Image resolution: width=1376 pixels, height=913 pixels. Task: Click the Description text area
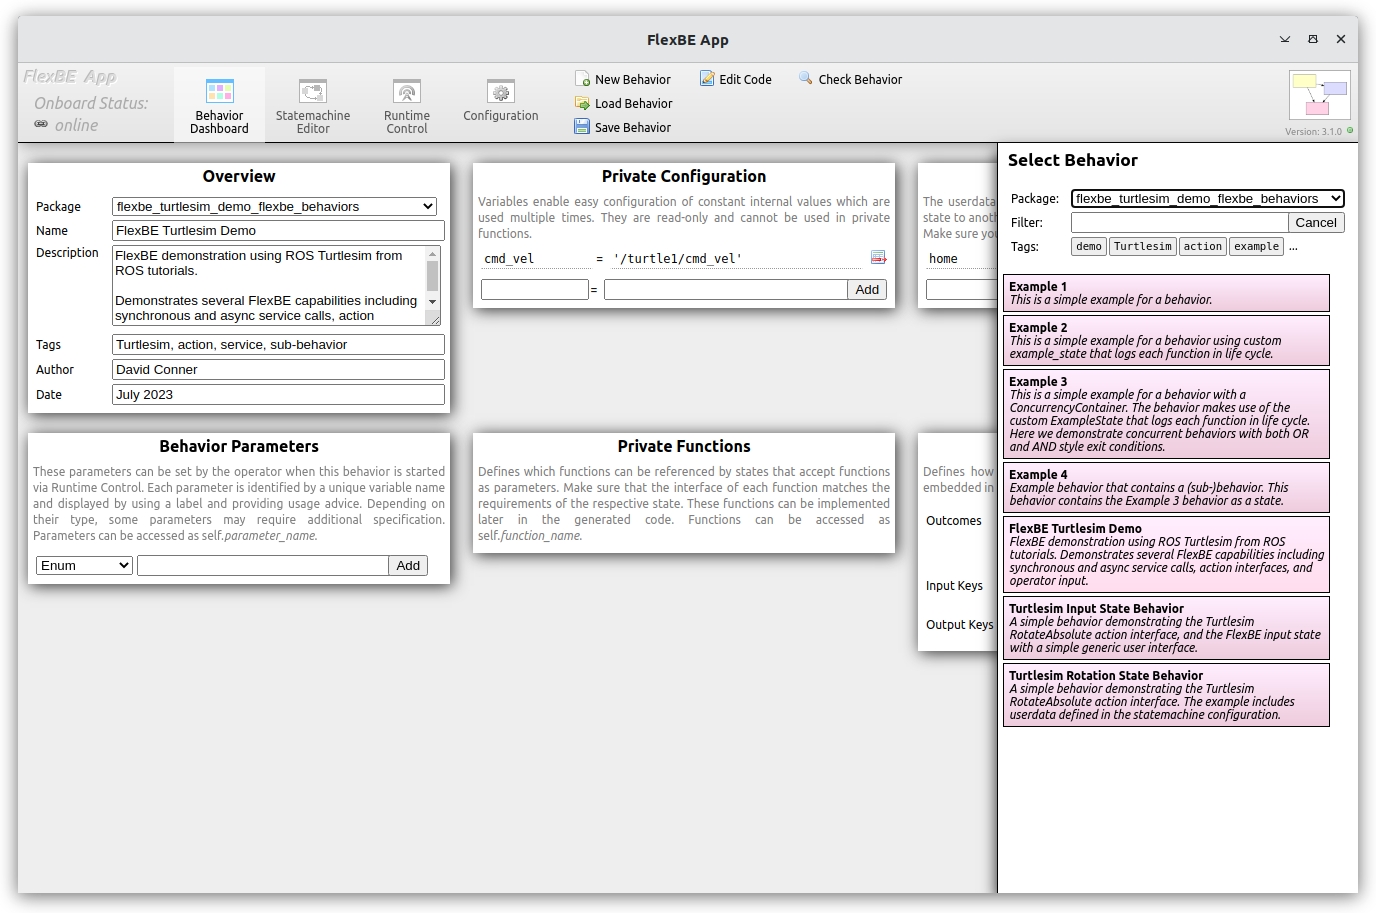270,285
